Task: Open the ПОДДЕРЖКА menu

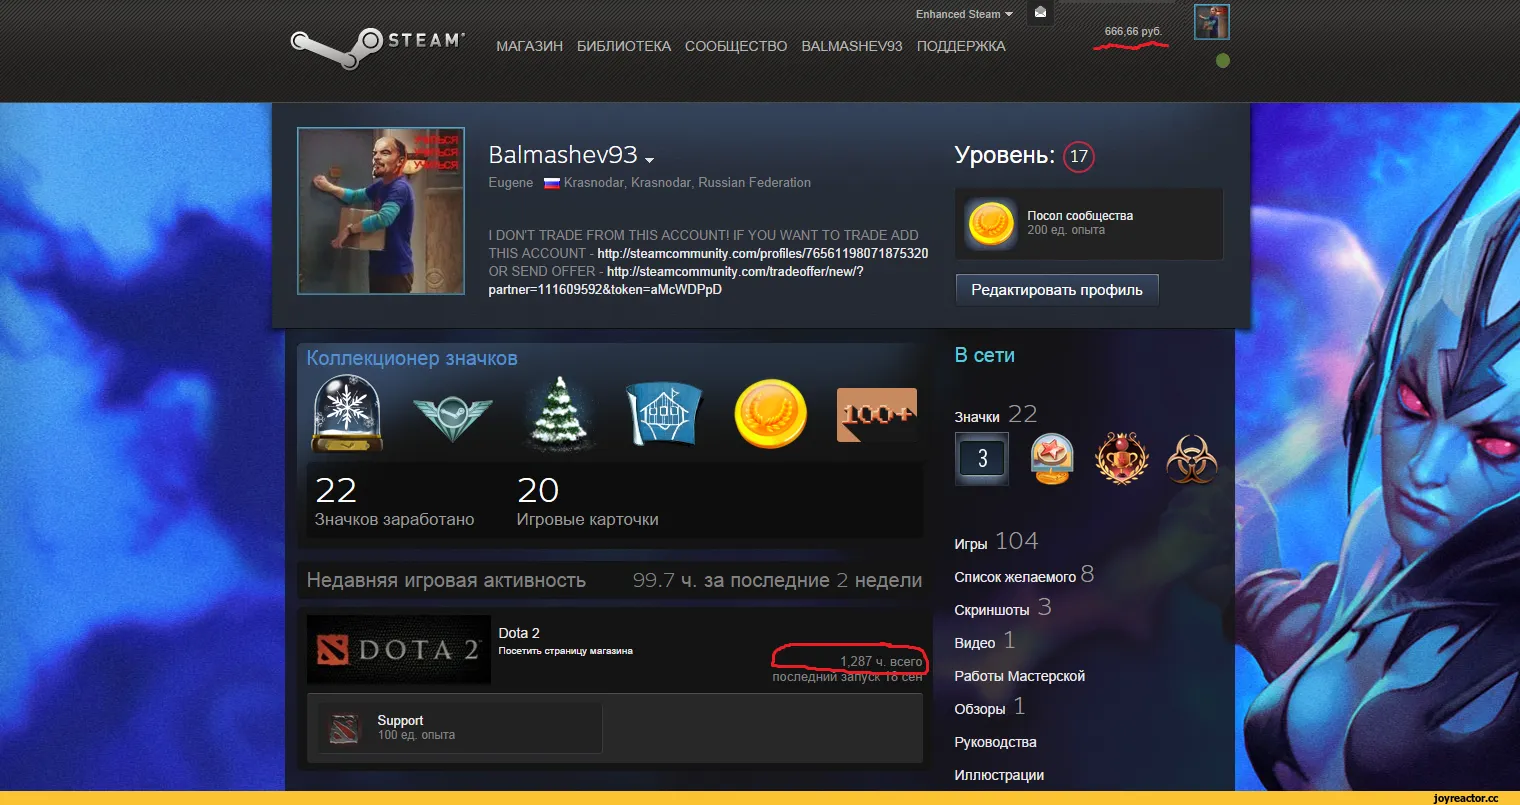Action: point(961,46)
